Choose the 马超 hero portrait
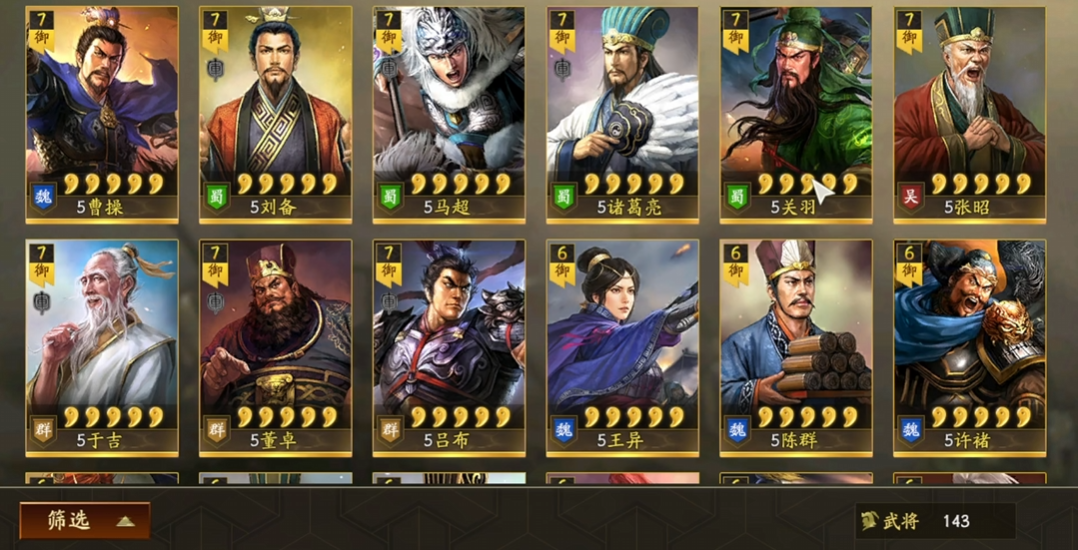 point(449,115)
